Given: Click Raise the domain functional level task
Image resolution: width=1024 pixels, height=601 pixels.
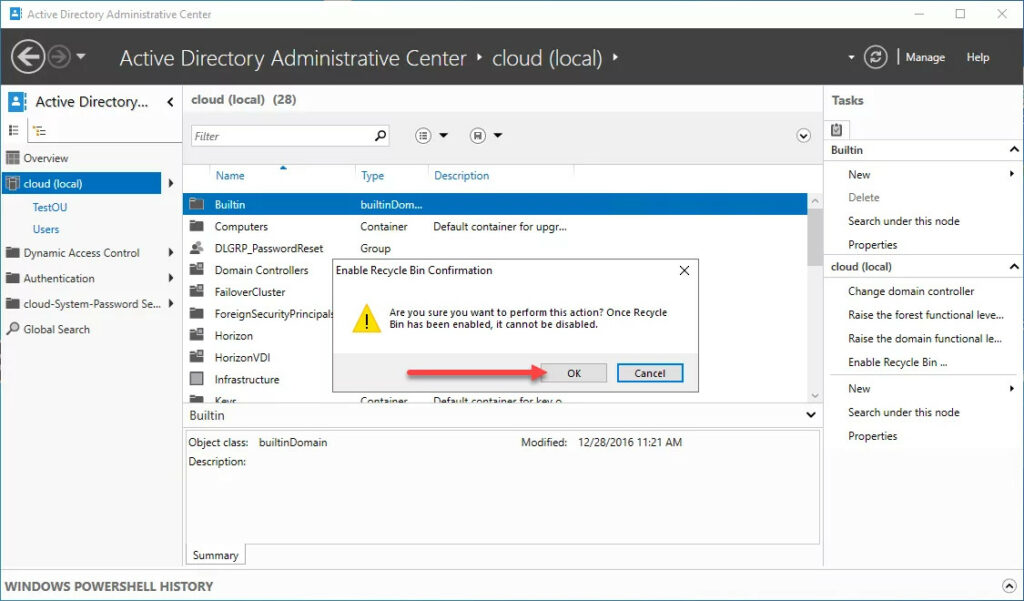Looking at the screenshot, I should coord(925,338).
